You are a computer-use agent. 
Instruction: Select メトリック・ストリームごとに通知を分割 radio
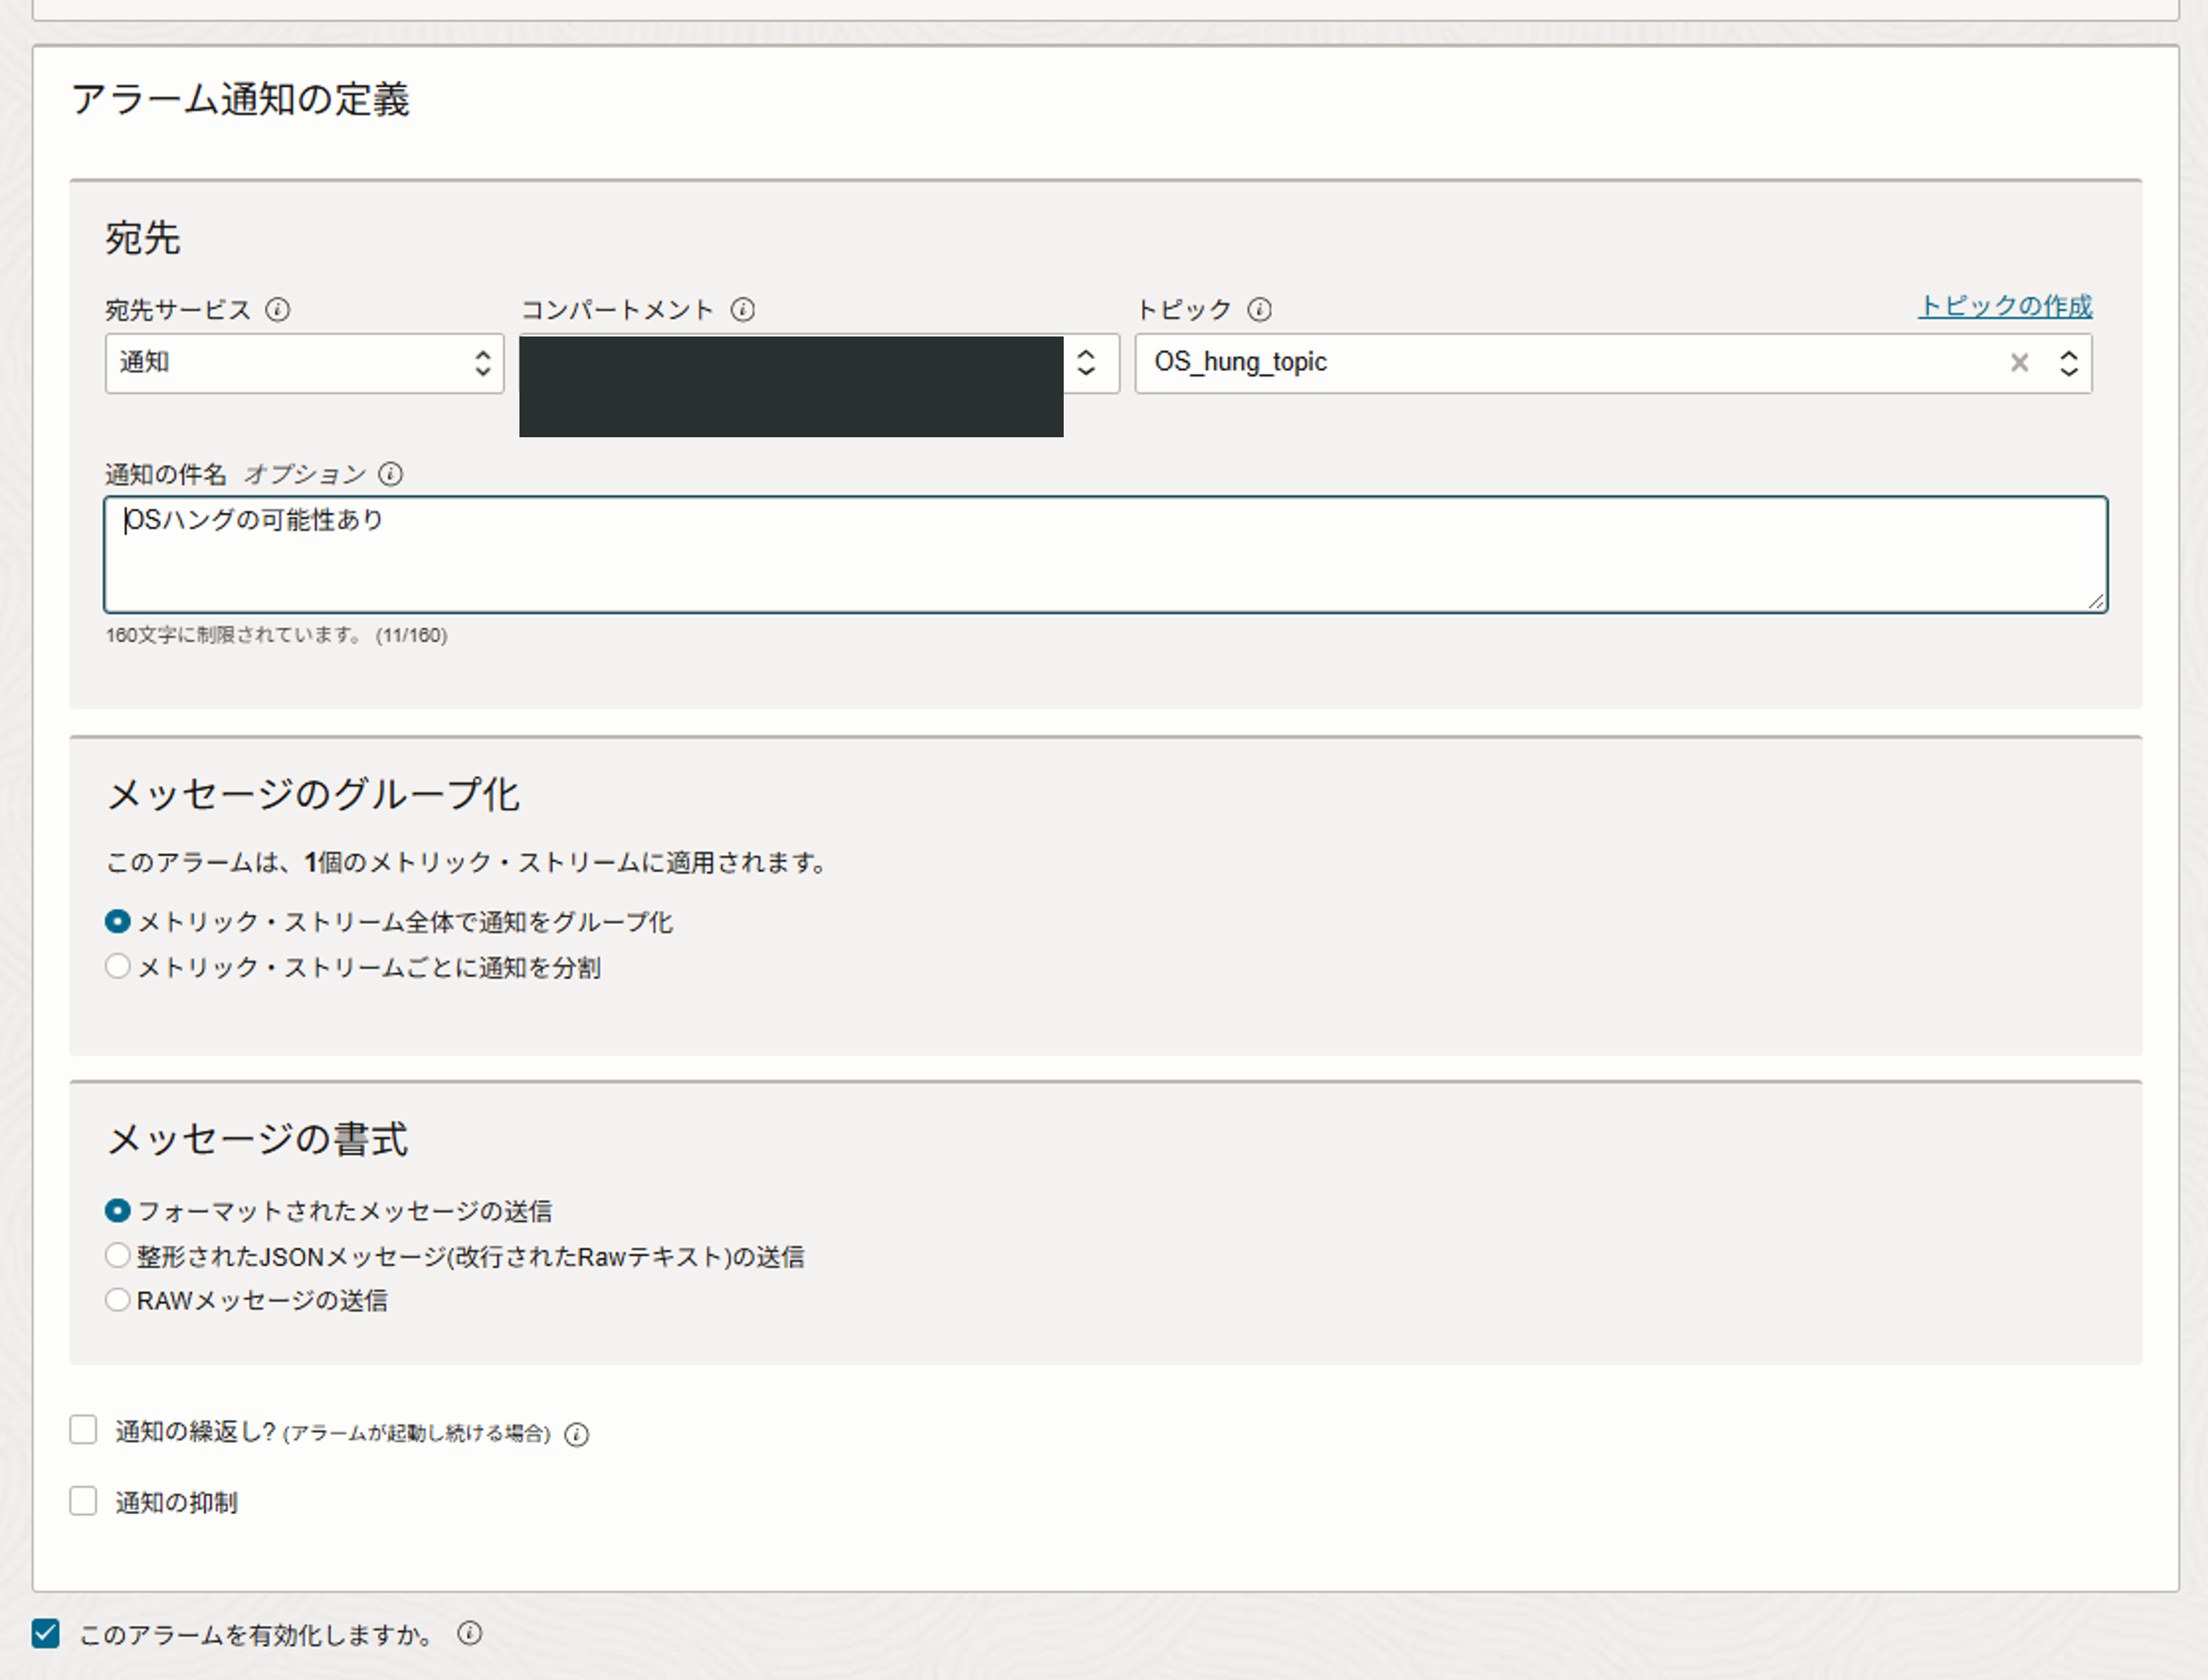[x=118, y=966]
